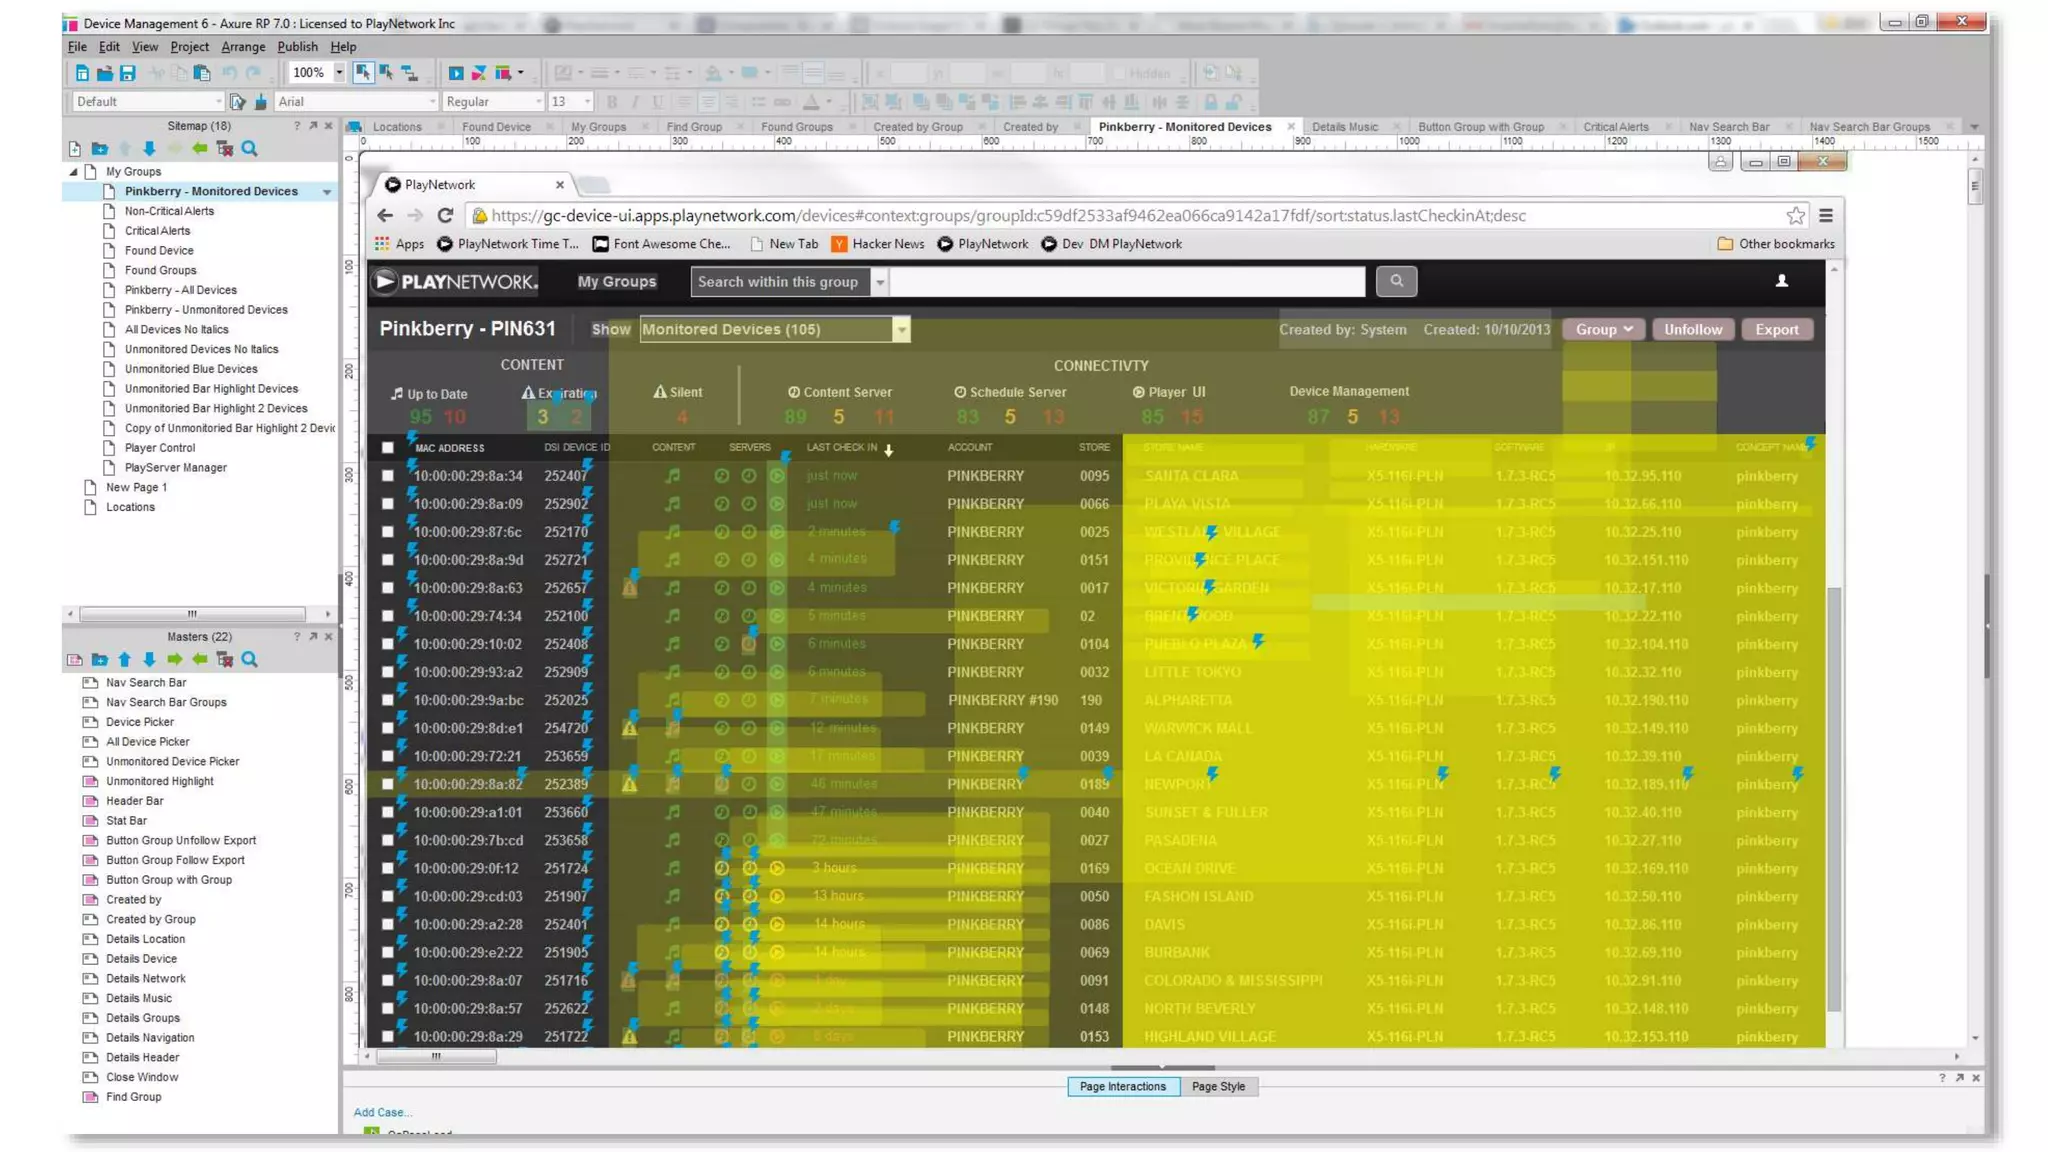Screen dimensions: 2048x1152
Task: Check the box for device 10:00:00:29:8a:34
Action: (x=388, y=476)
